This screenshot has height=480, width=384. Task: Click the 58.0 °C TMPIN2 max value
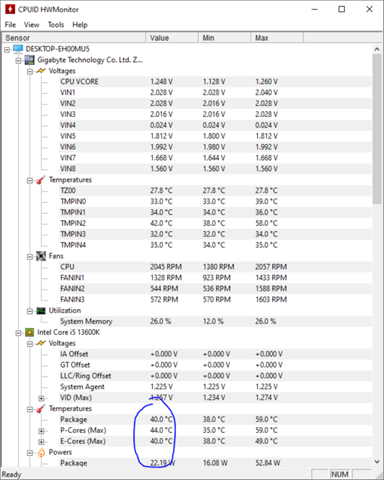pyautogui.click(x=266, y=223)
